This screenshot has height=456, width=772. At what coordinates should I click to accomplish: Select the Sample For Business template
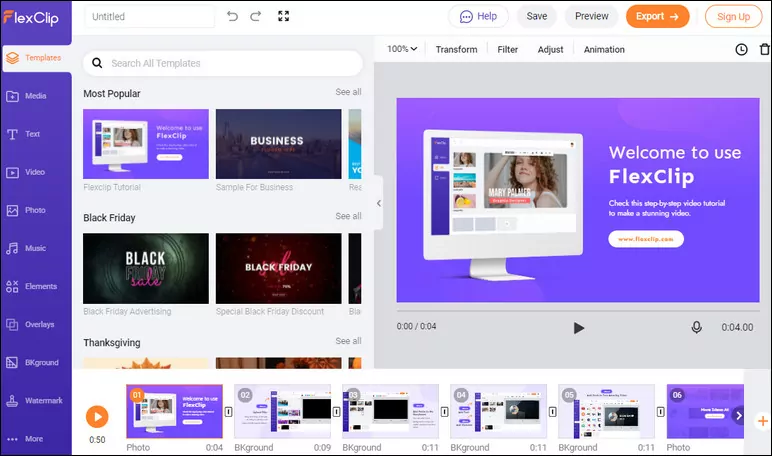click(279, 144)
